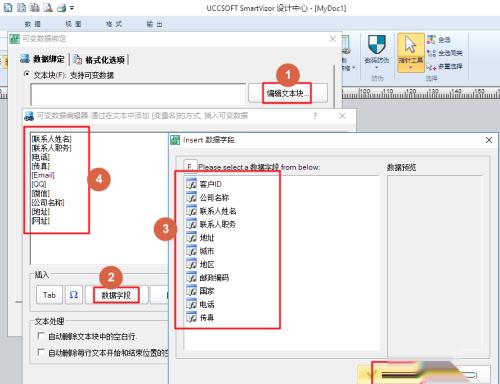Select the 公司名称 data field
Image resolution: width=500 pixels, height=384 pixels.
pyautogui.click(x=208, y=197)
